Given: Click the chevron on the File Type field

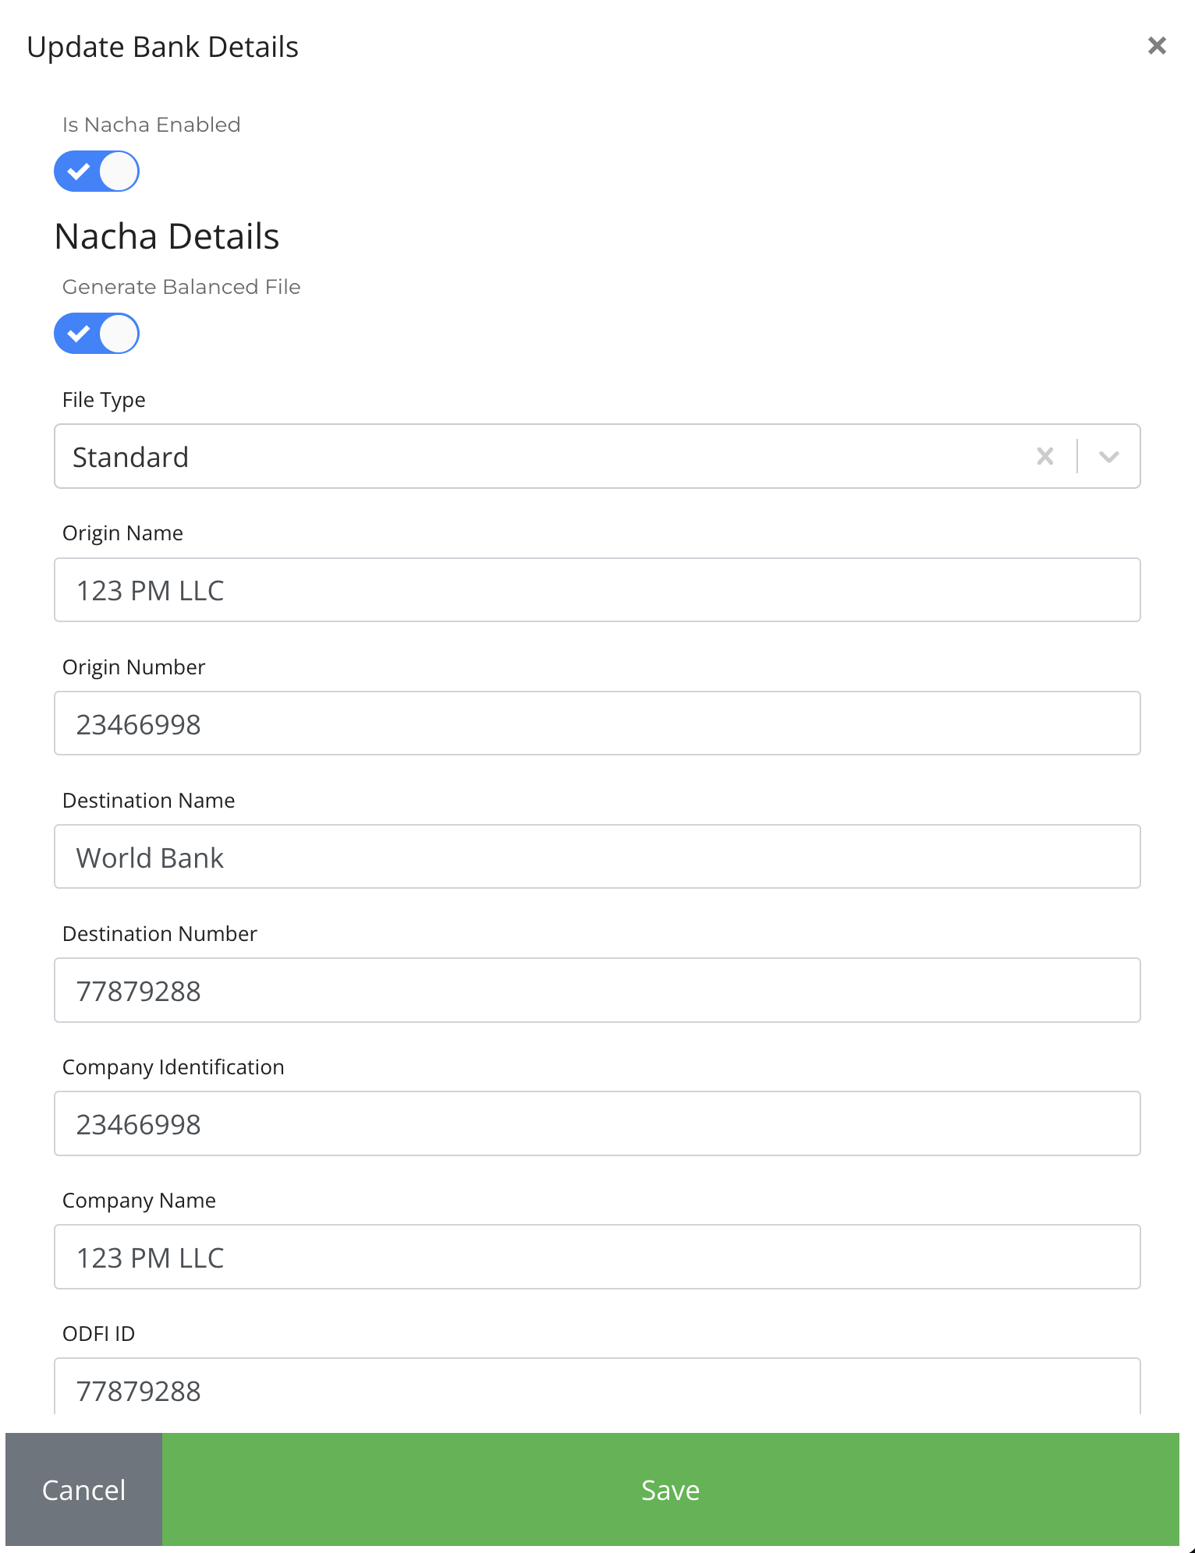Looking at the screenshot, I should click(1109, 456).
